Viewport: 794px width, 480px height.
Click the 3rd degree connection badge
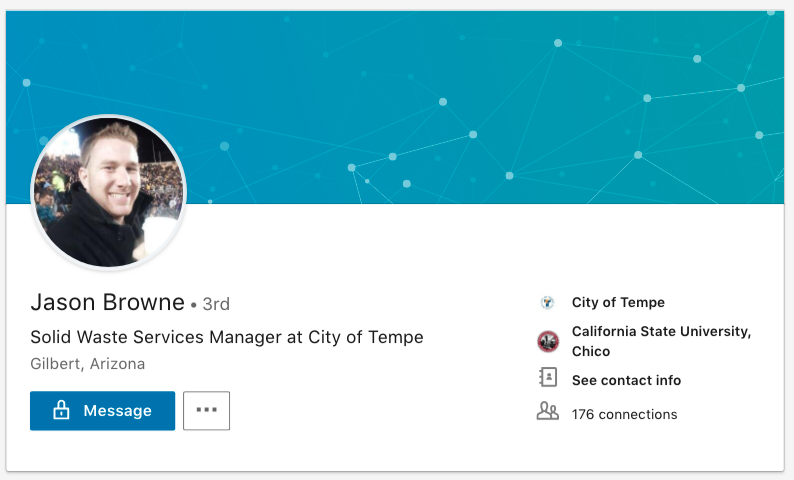[216, 303]
